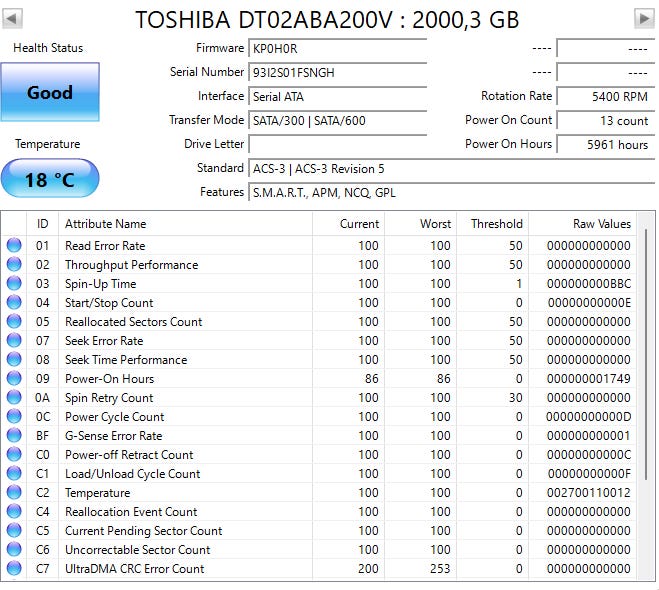The width and height of the screenshot is (659, 590).
Task: Click the Power On Hours value
Action: click(606, 145)
